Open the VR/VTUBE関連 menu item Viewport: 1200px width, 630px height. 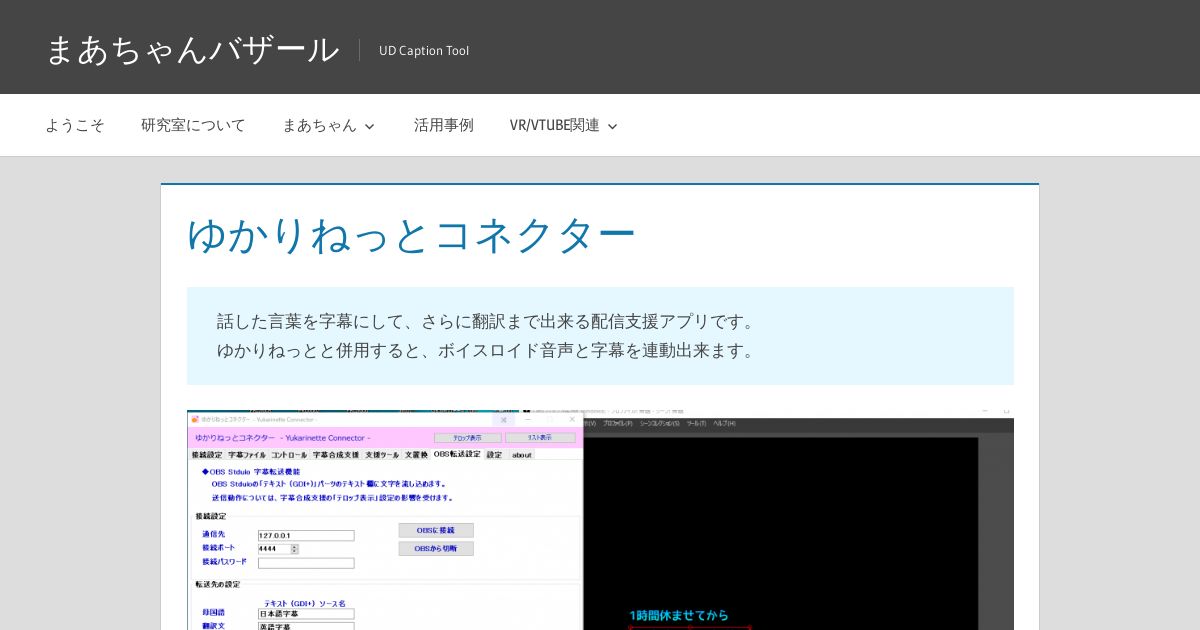[x=554, y=125]
